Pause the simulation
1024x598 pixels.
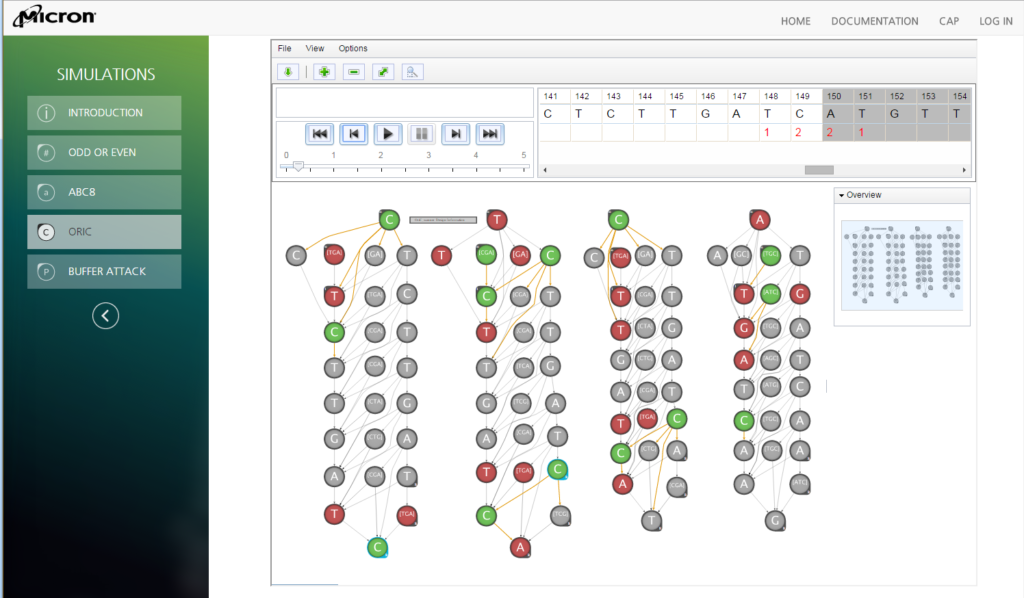(422, 134)
